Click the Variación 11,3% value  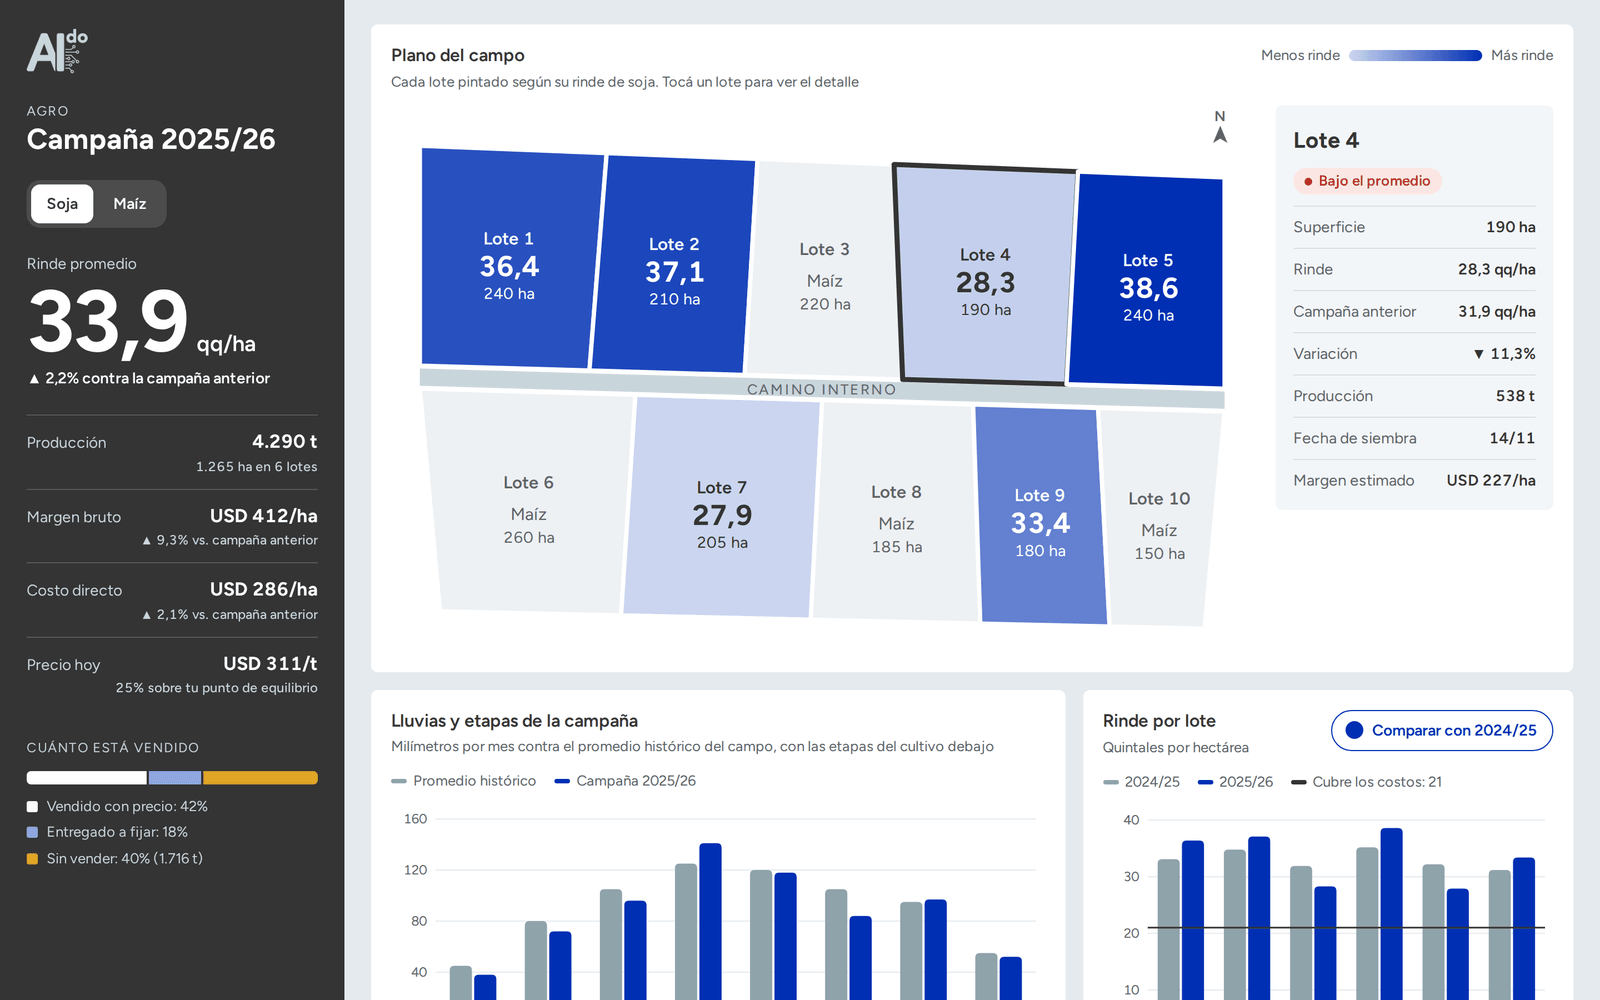click(1504, 354)
